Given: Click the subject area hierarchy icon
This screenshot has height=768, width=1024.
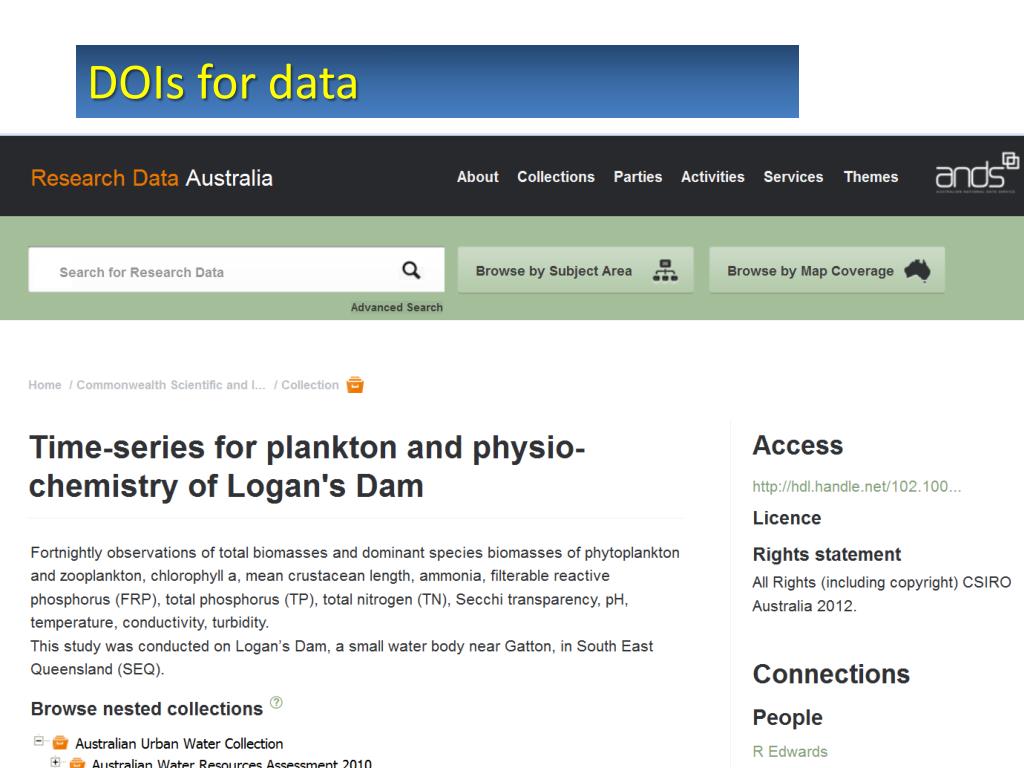Looking at the screenshot, I should point(665,270).
